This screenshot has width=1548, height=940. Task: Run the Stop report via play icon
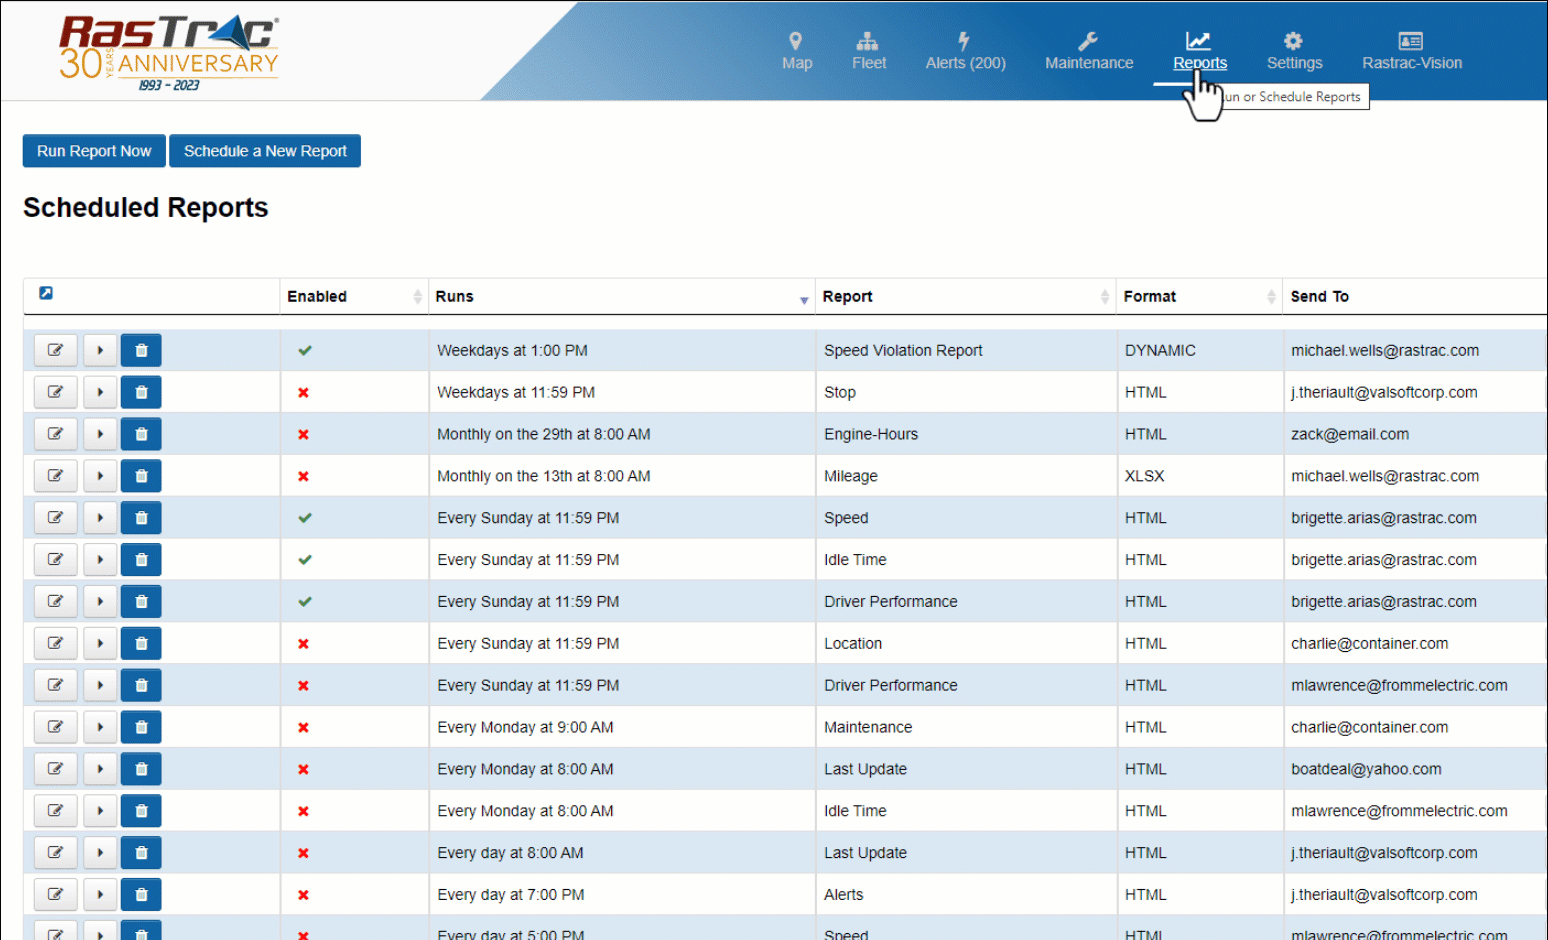[100, 392]
